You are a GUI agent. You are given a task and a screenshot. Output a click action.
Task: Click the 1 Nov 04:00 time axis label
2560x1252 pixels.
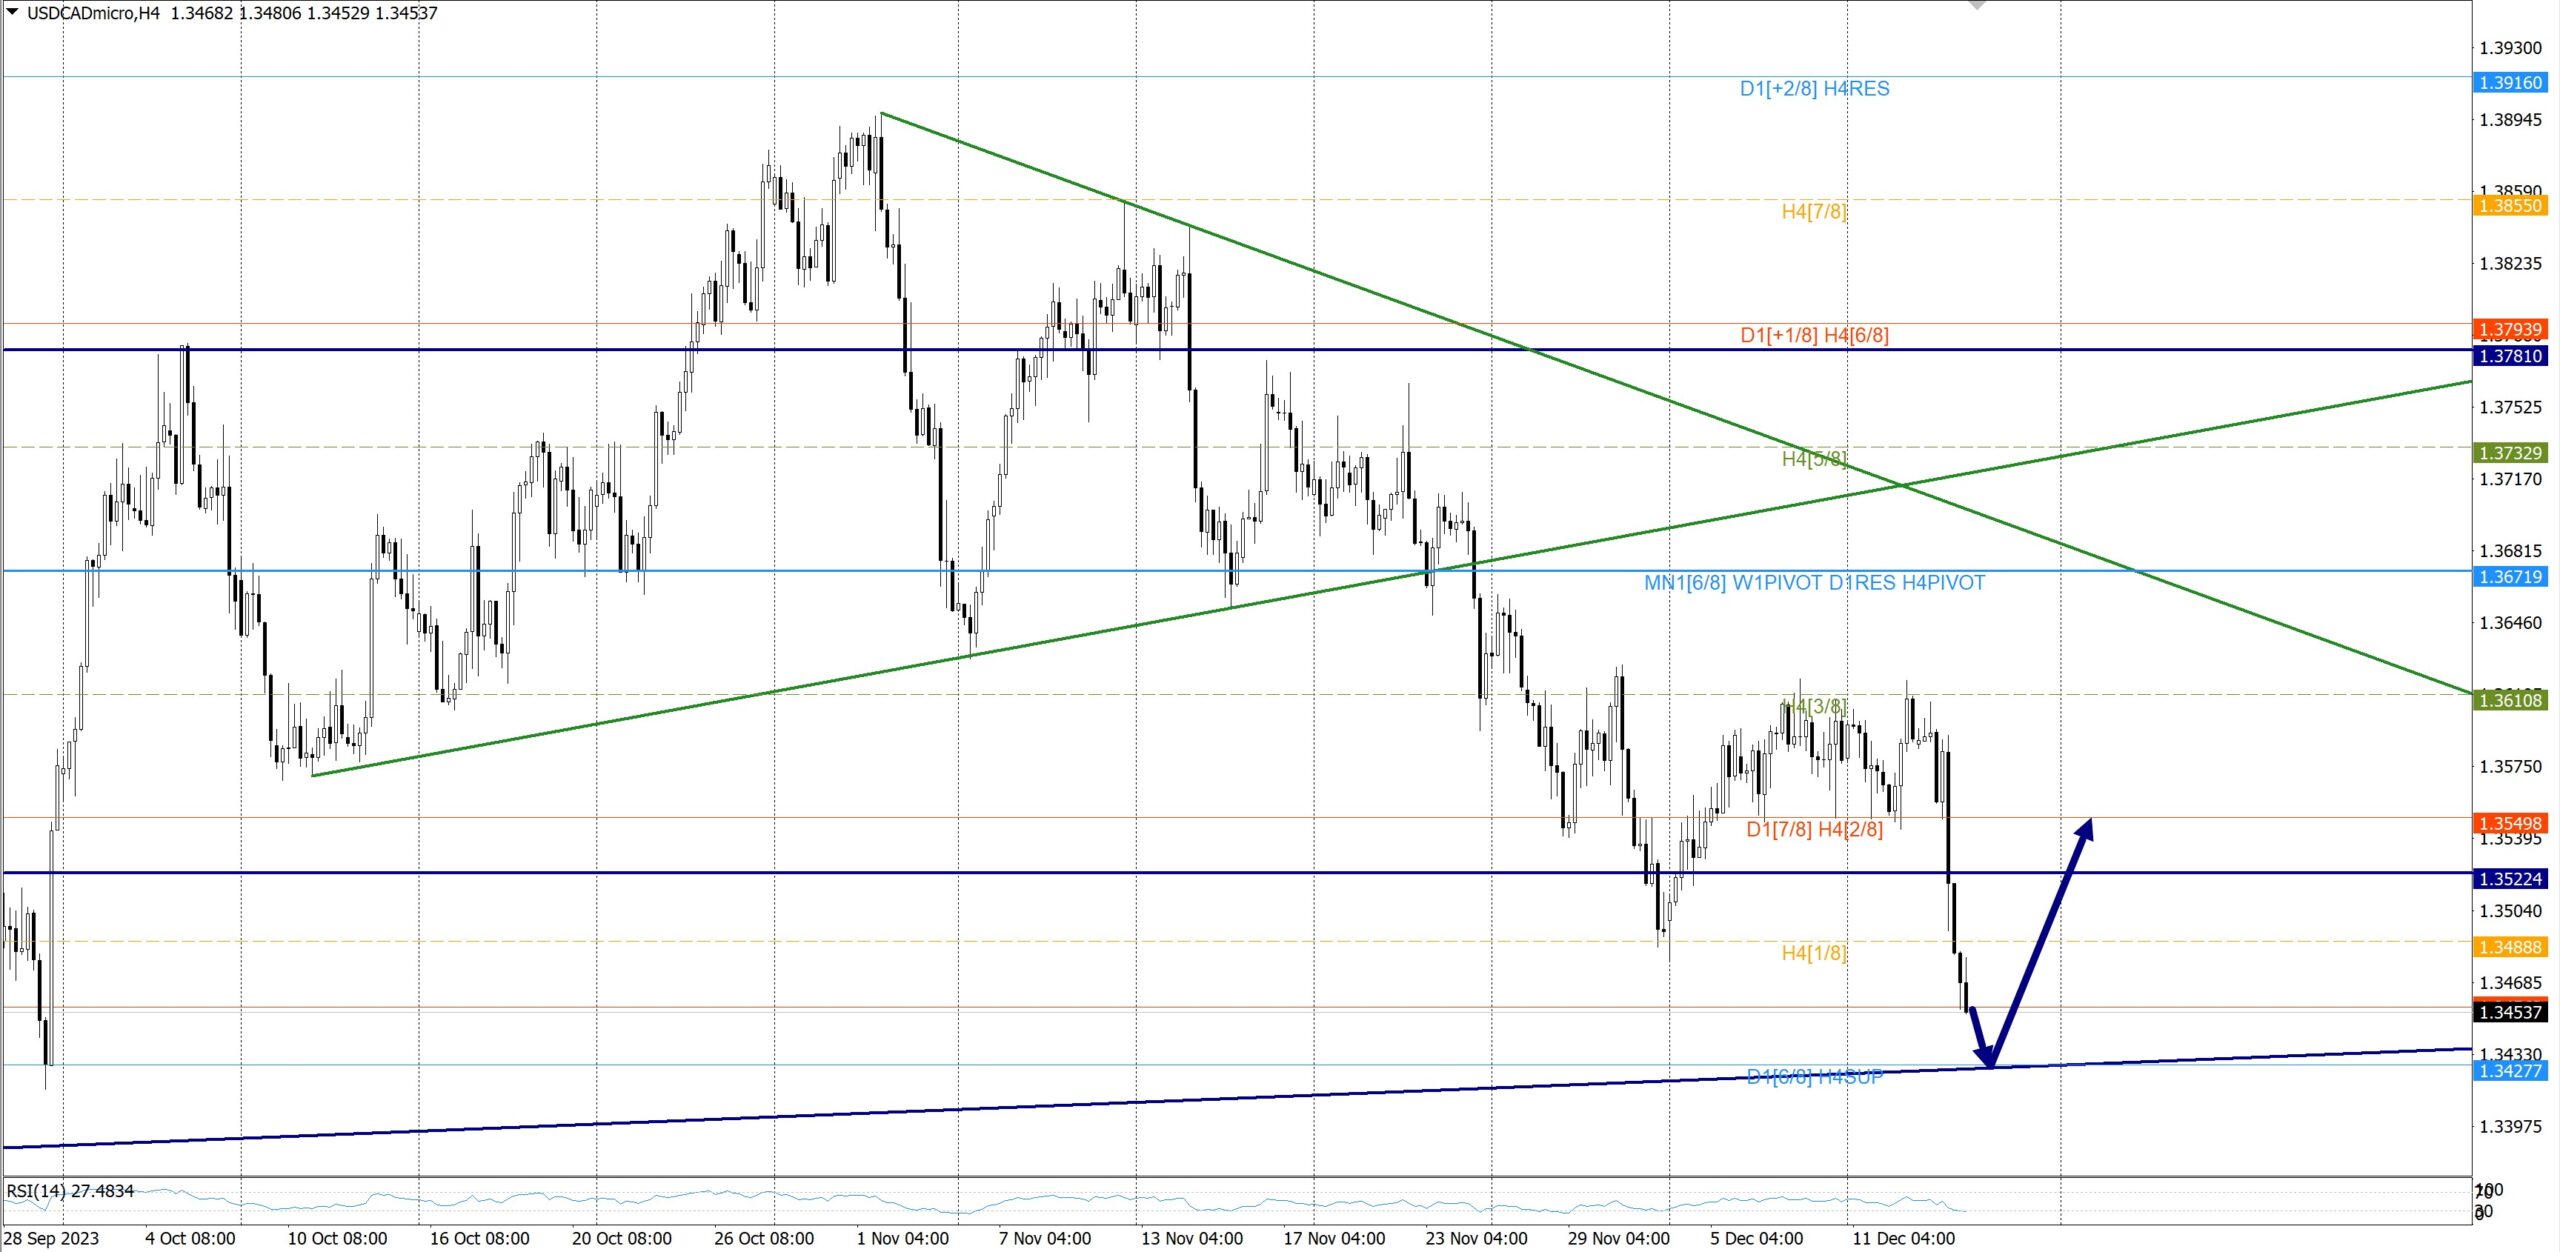[902, 1238]
